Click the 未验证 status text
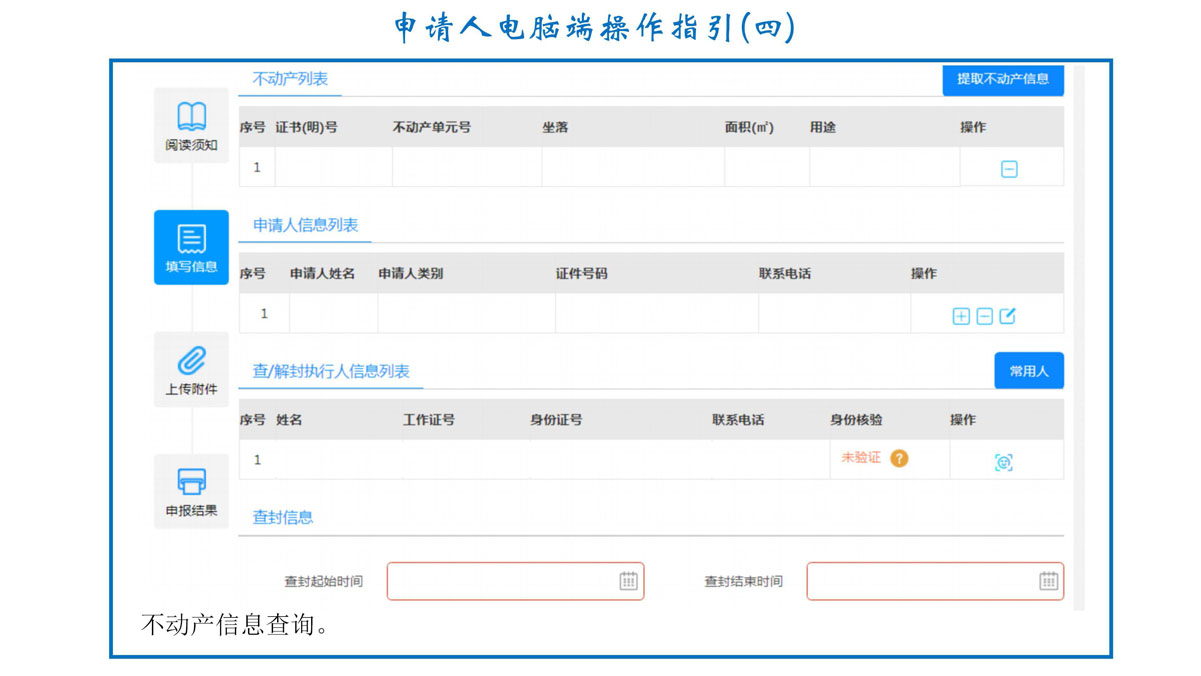This screenshot has height=676, width=1201. point(860,458)
